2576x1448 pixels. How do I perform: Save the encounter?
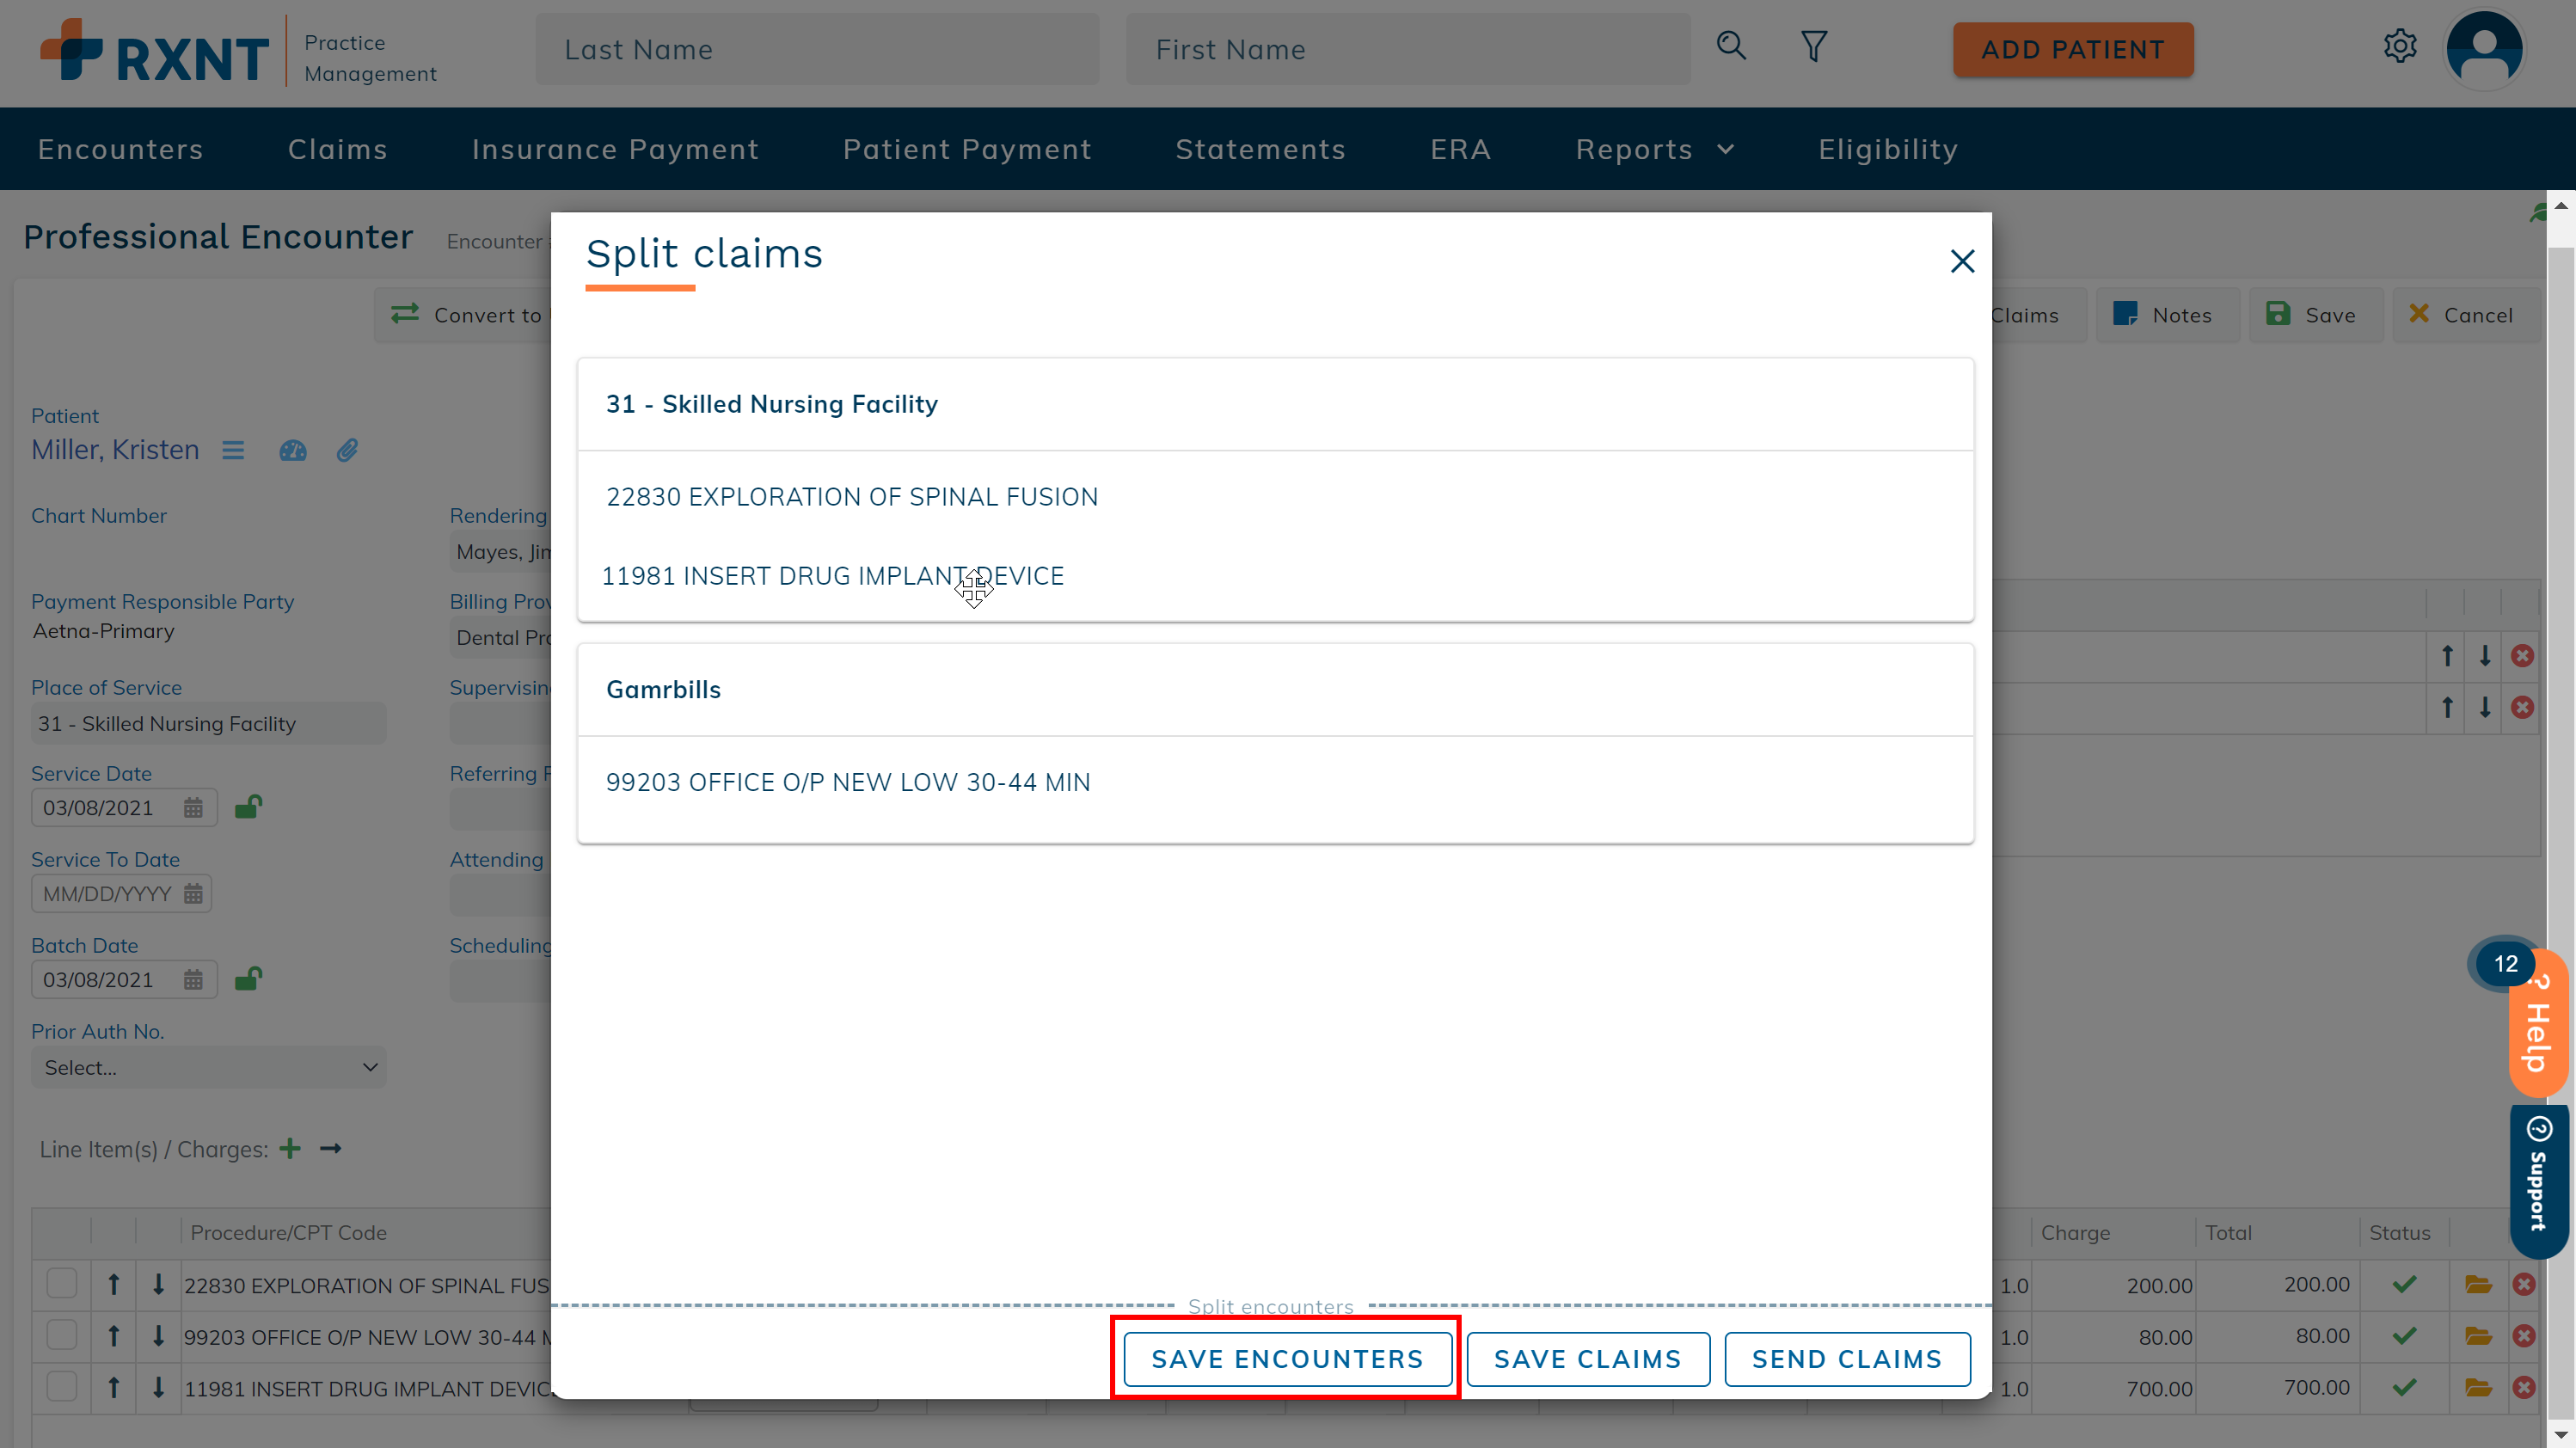(x=2315, y=315)
